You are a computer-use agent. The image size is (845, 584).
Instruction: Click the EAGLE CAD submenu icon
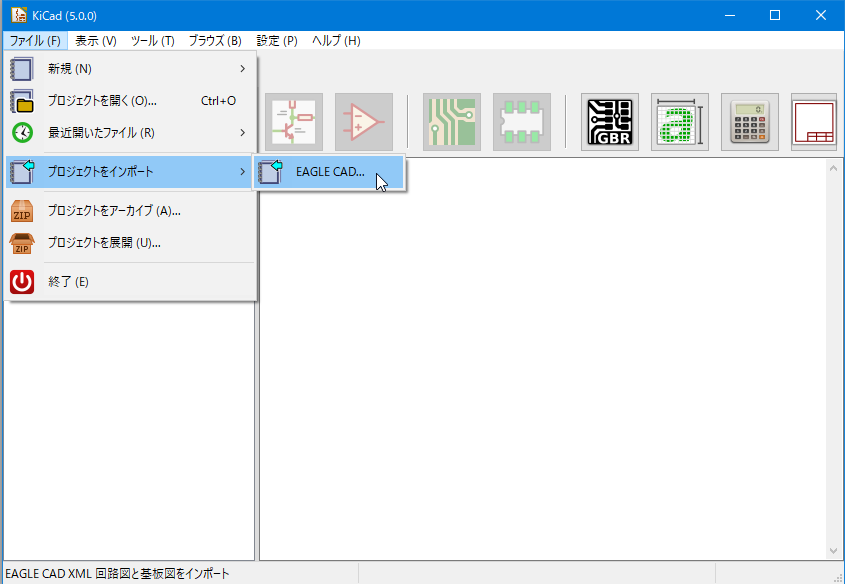point(271,172)
